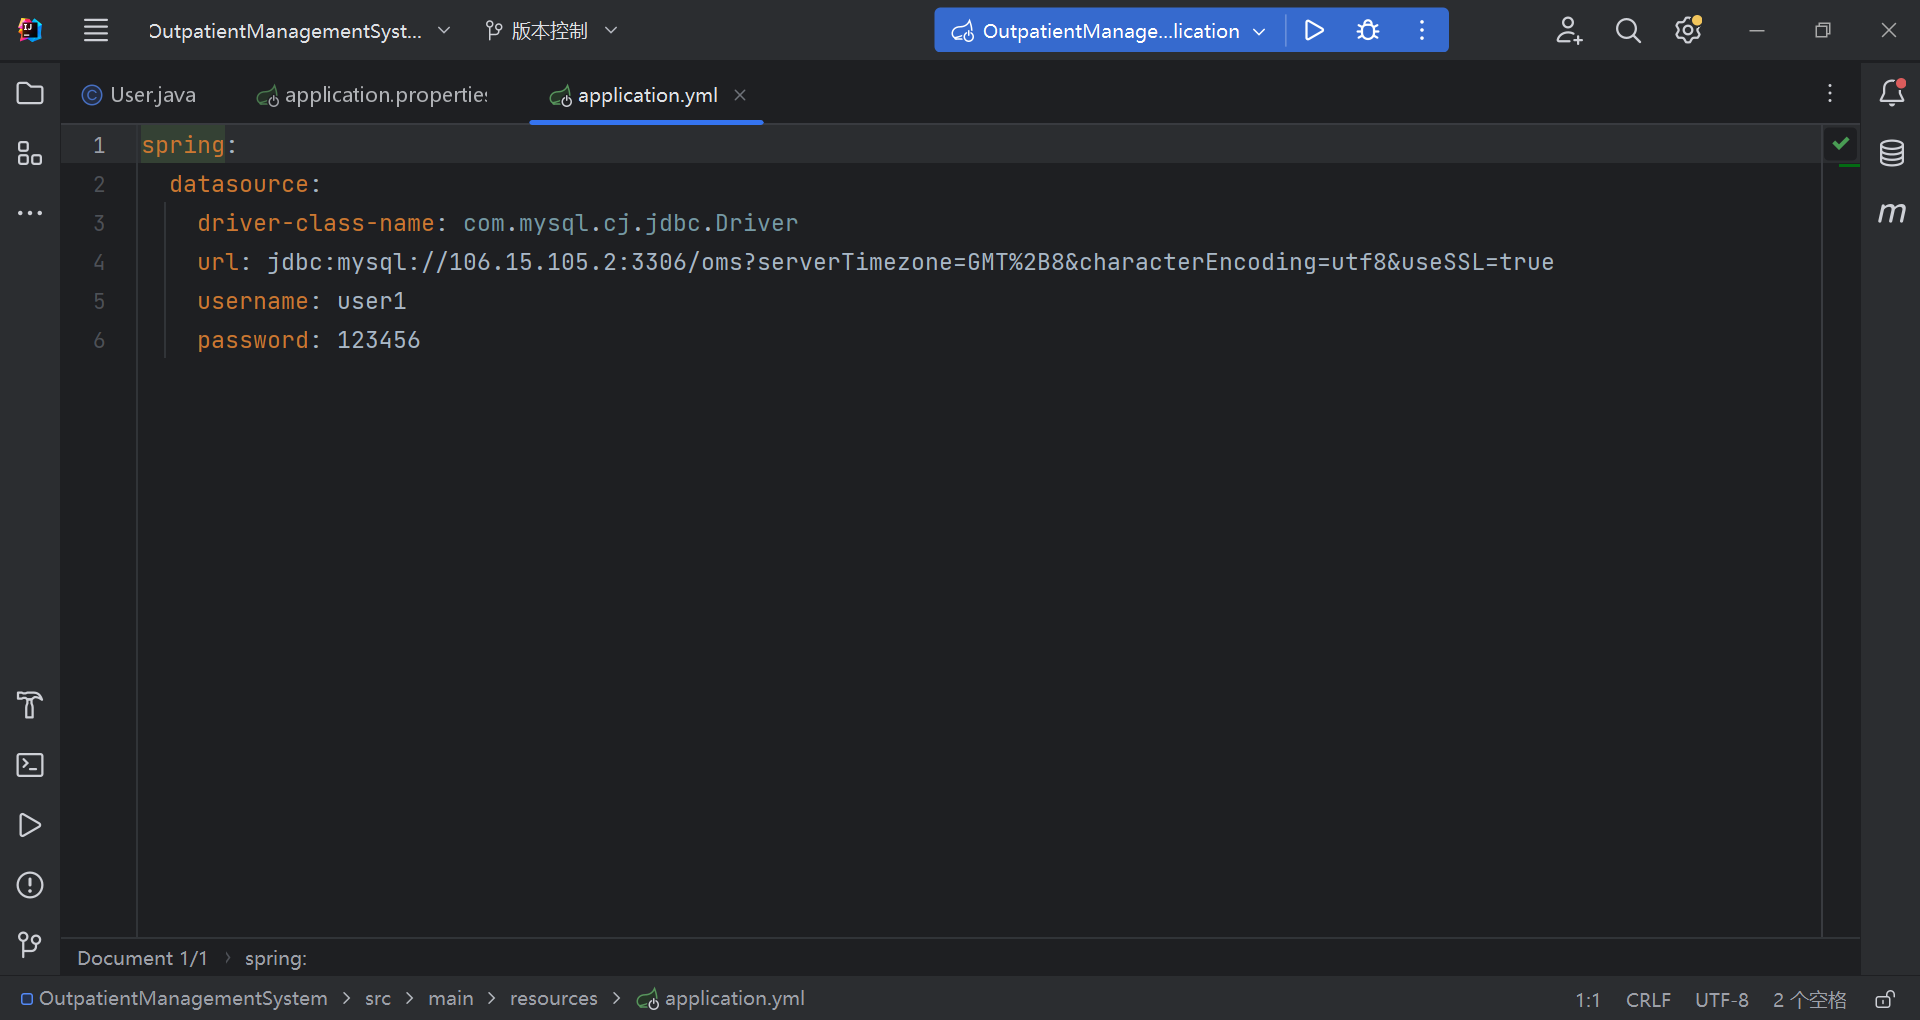The width and height of the screenshot is (1920, 1020).
Task: Open line separator CRLF selector
Action: point(1648,1000)
